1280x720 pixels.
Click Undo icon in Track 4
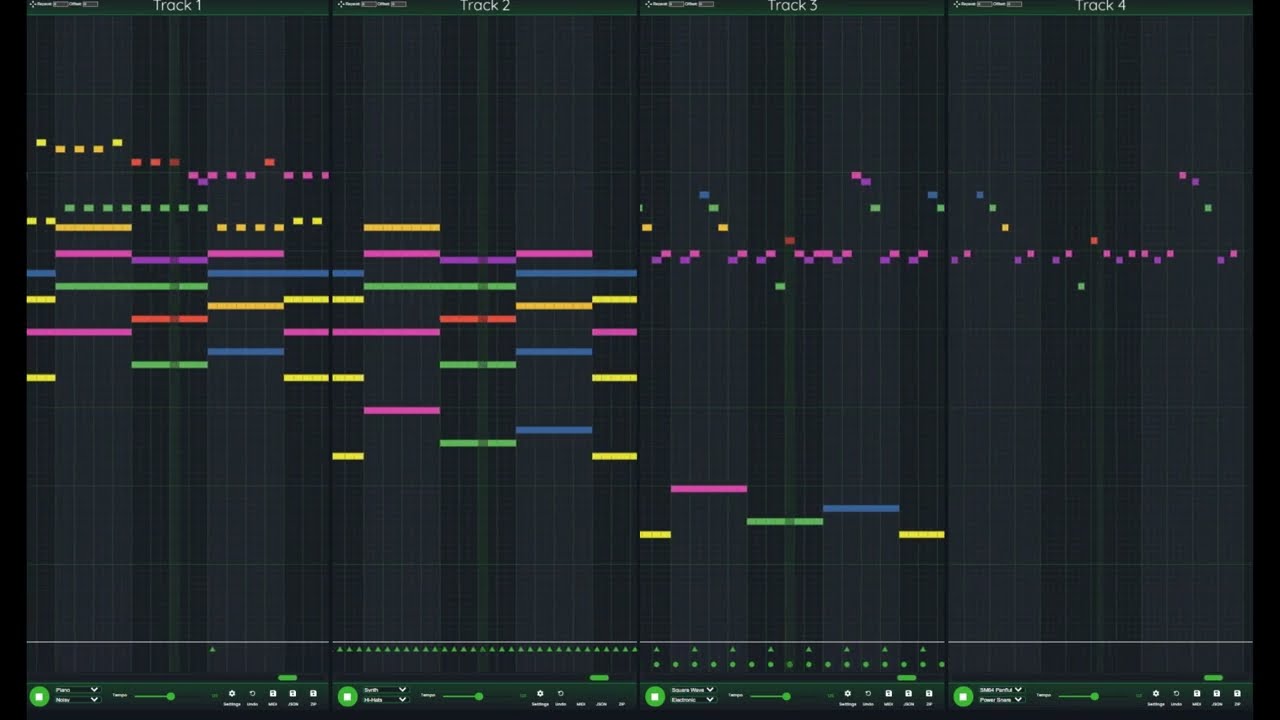(x=1176, y=693)
